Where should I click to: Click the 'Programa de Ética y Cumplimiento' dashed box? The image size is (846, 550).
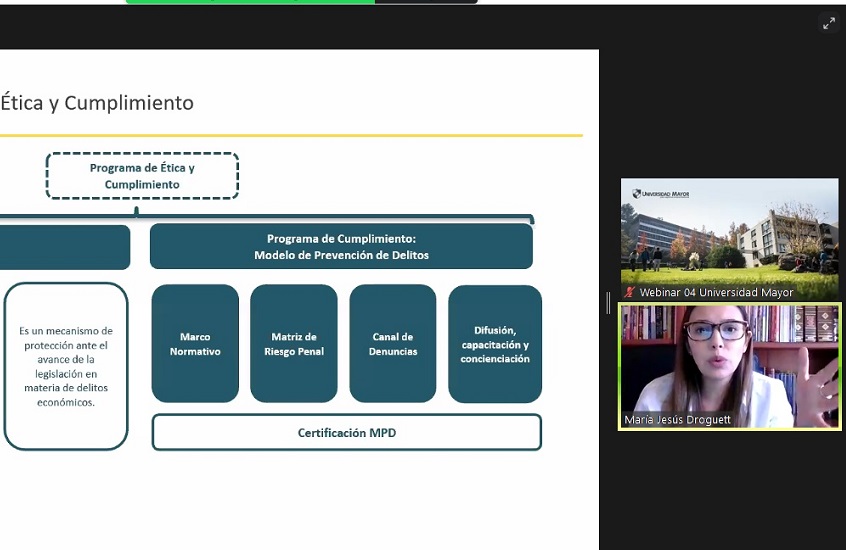click(x=142, y=176)
